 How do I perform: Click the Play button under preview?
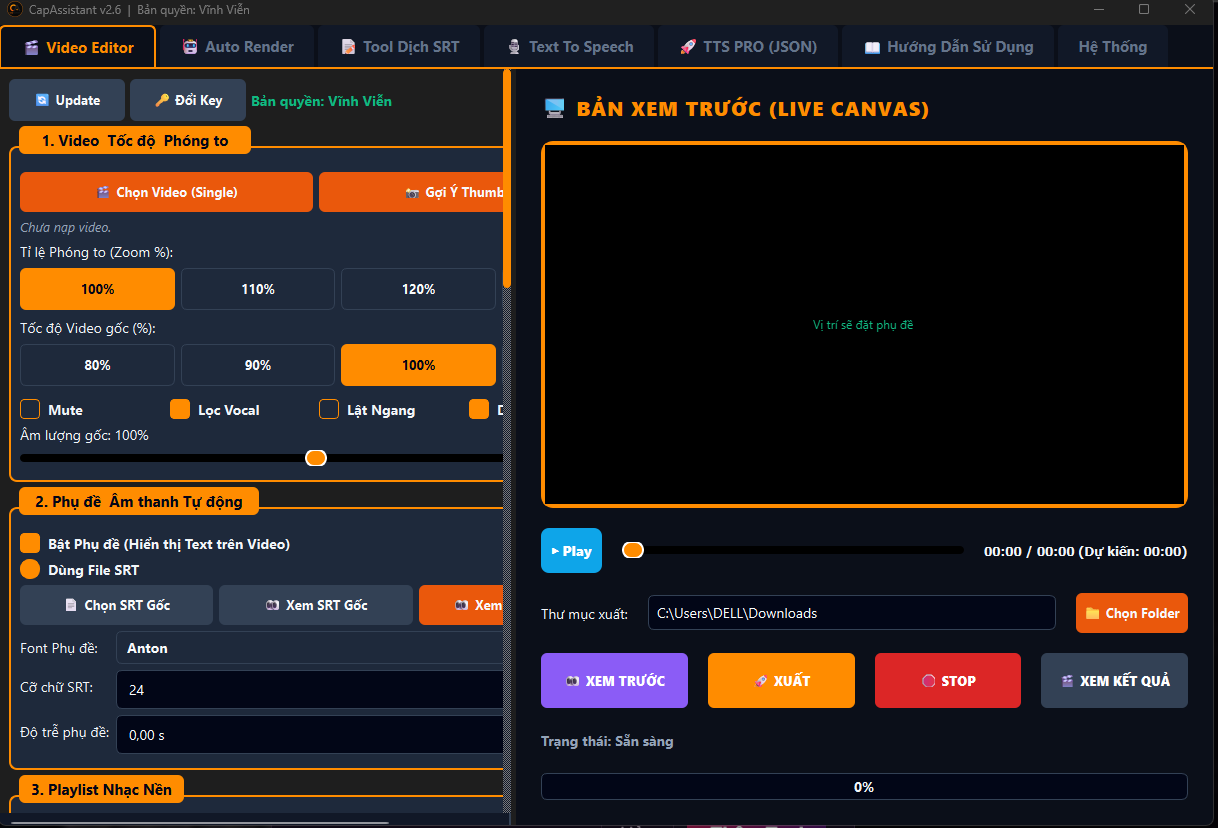pos(571,551)
